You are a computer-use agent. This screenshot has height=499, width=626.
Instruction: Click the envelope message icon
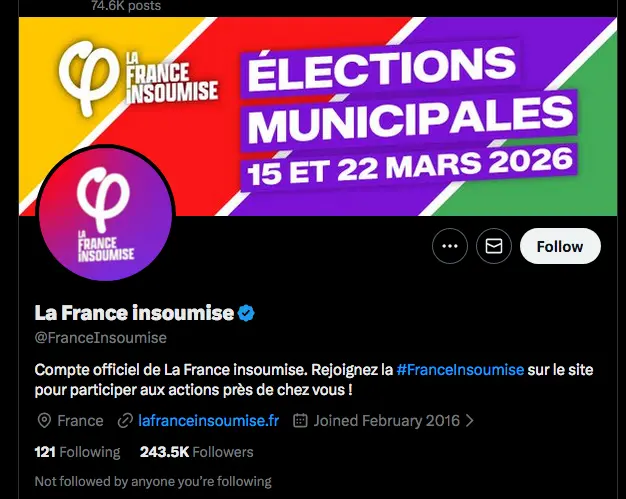(x=494, y=246)
